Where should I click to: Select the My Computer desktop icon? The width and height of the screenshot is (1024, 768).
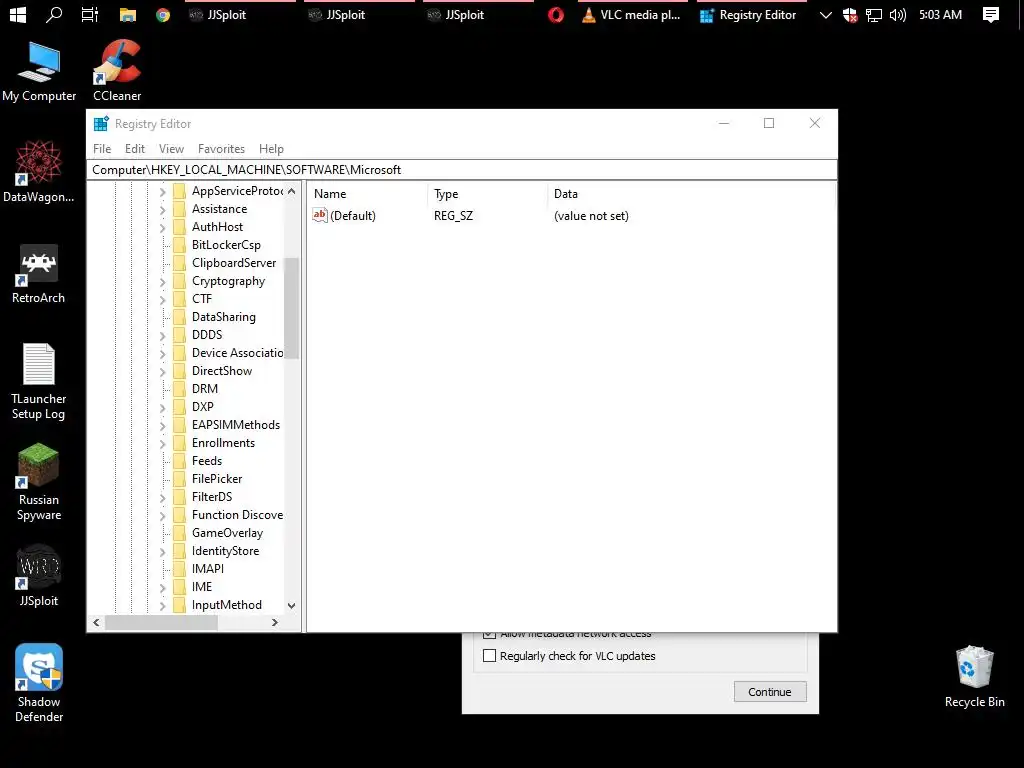click(39, 72)
